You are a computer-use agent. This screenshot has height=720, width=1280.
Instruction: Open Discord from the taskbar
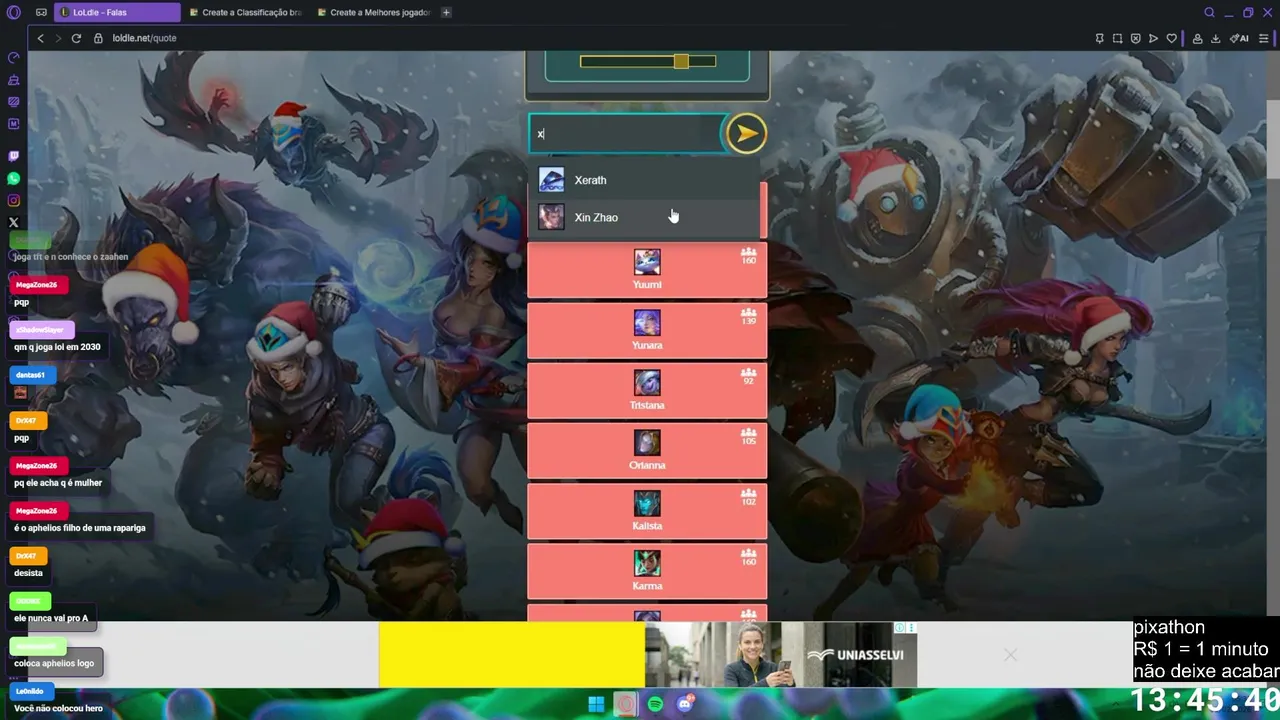(685, 704)
